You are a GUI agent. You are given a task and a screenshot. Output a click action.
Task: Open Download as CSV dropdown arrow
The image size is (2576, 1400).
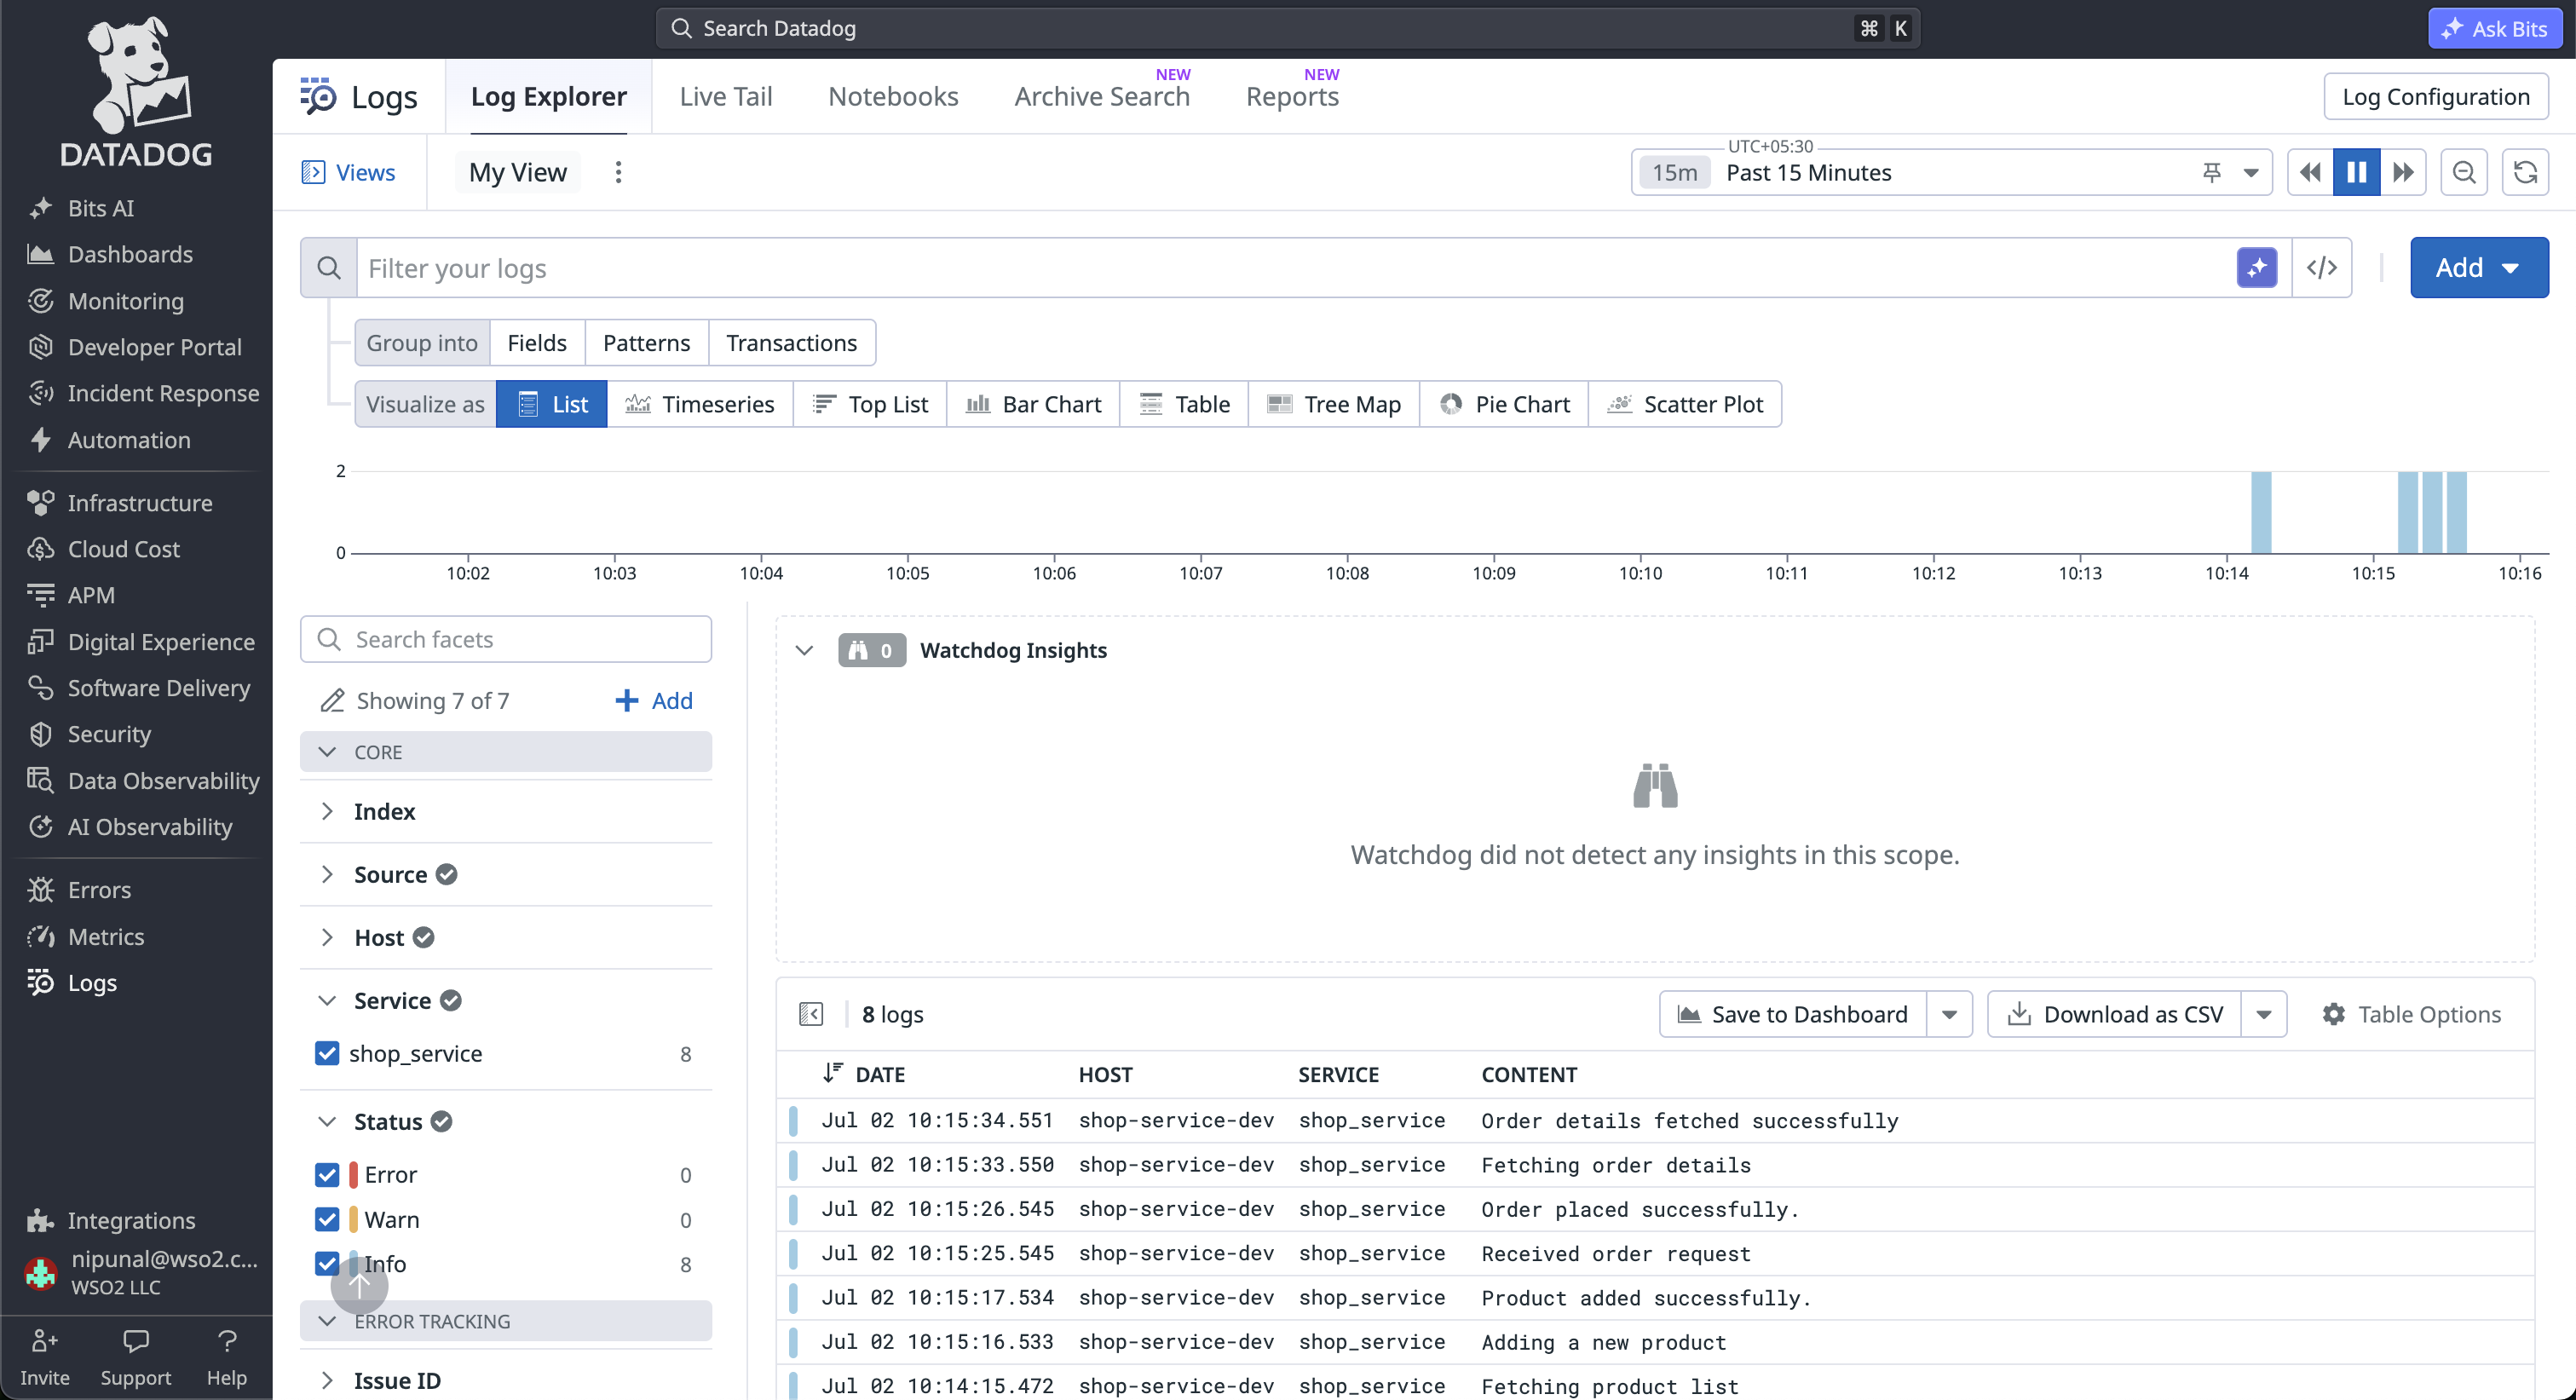click(x=2264, y=1014)
